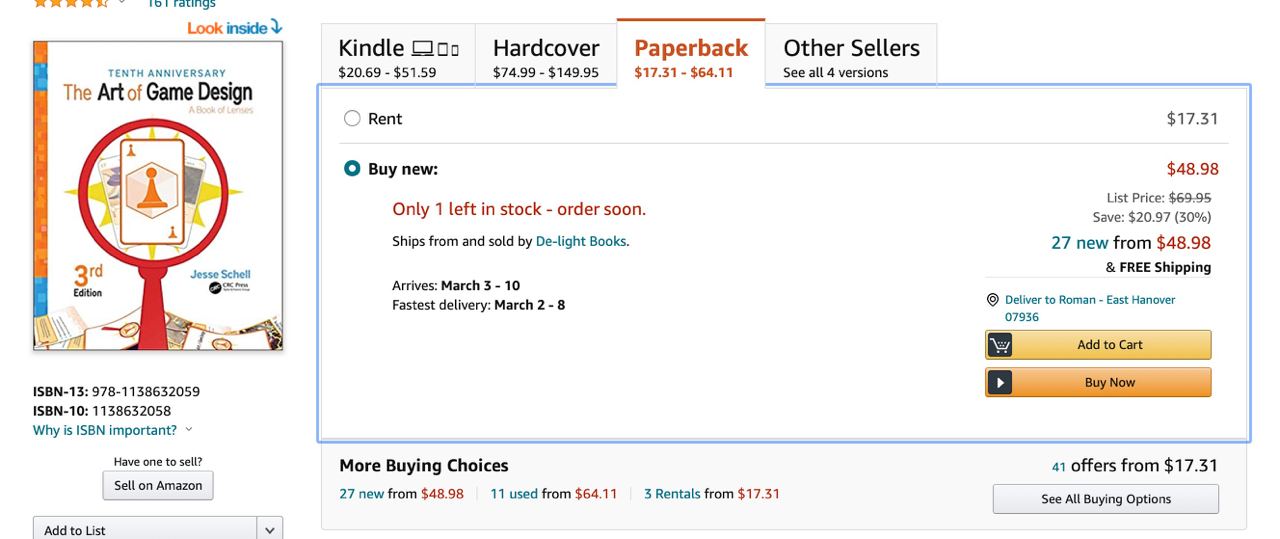Click the delivery location pin icon
The width and height of the screenshot is (1280, 539).
click(x=992, y=300)
